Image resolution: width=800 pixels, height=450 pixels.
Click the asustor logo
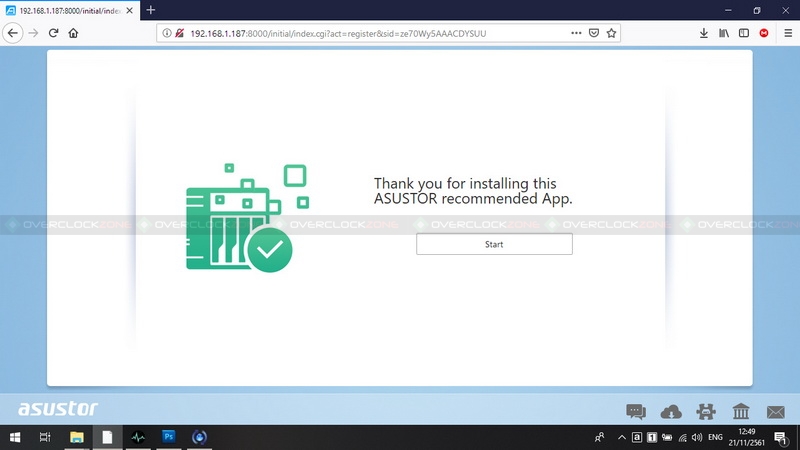click(58, 408)
